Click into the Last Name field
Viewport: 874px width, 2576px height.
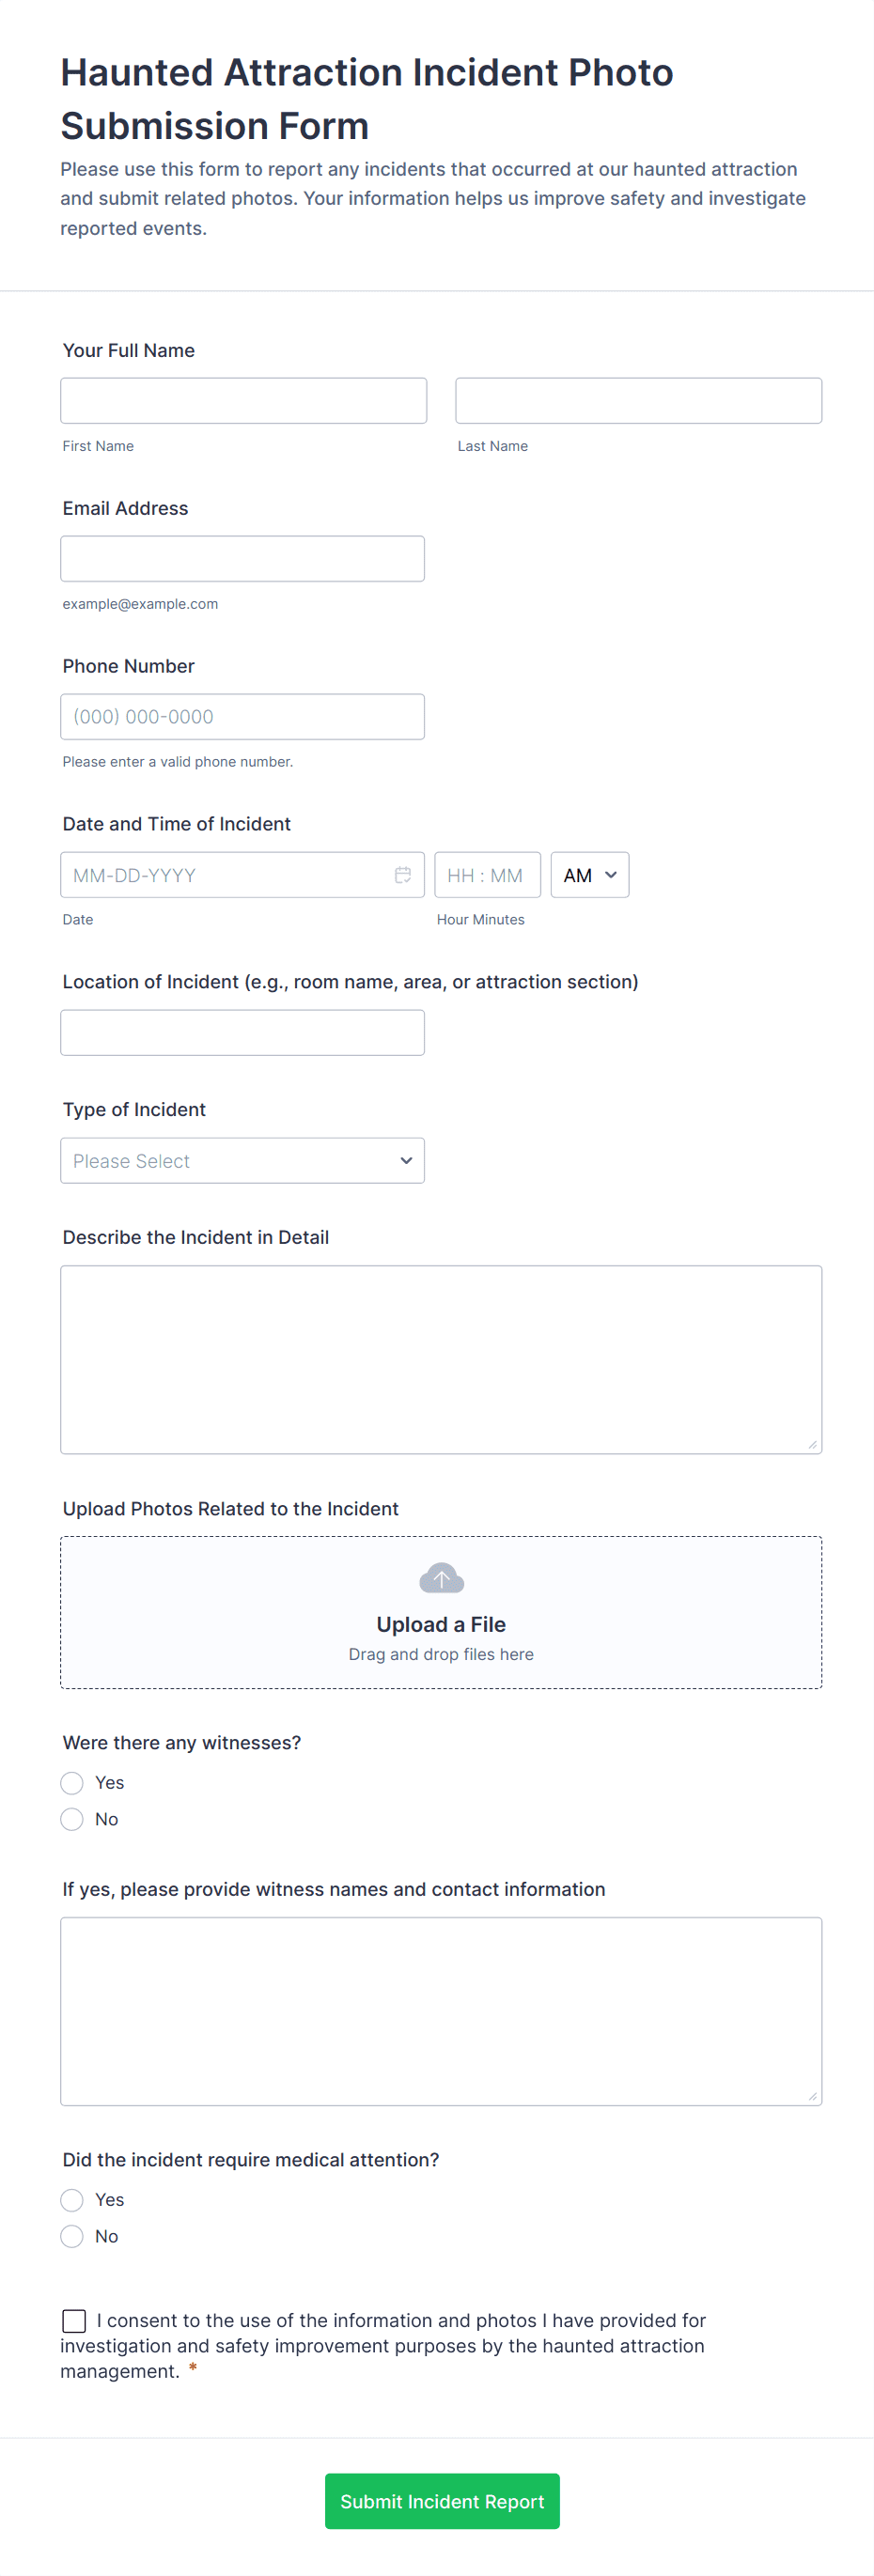tap(638, 401)
